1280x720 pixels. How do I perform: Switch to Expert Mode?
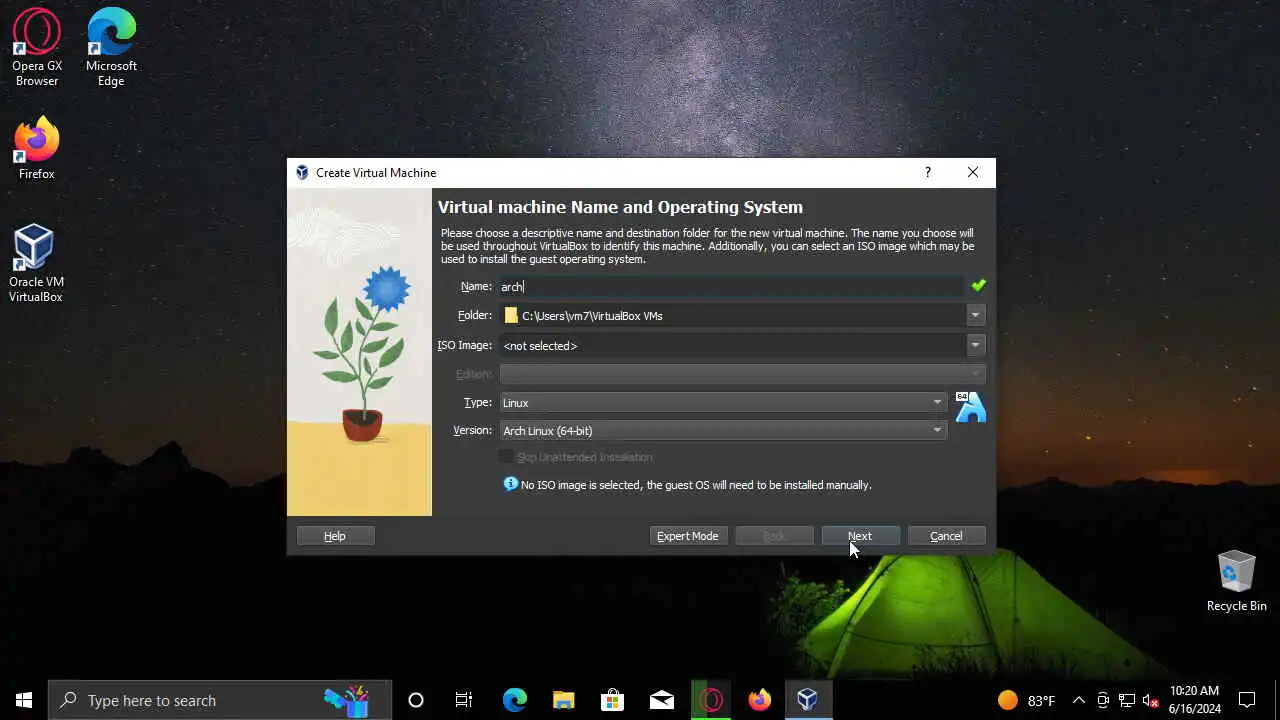click(688, 536)
